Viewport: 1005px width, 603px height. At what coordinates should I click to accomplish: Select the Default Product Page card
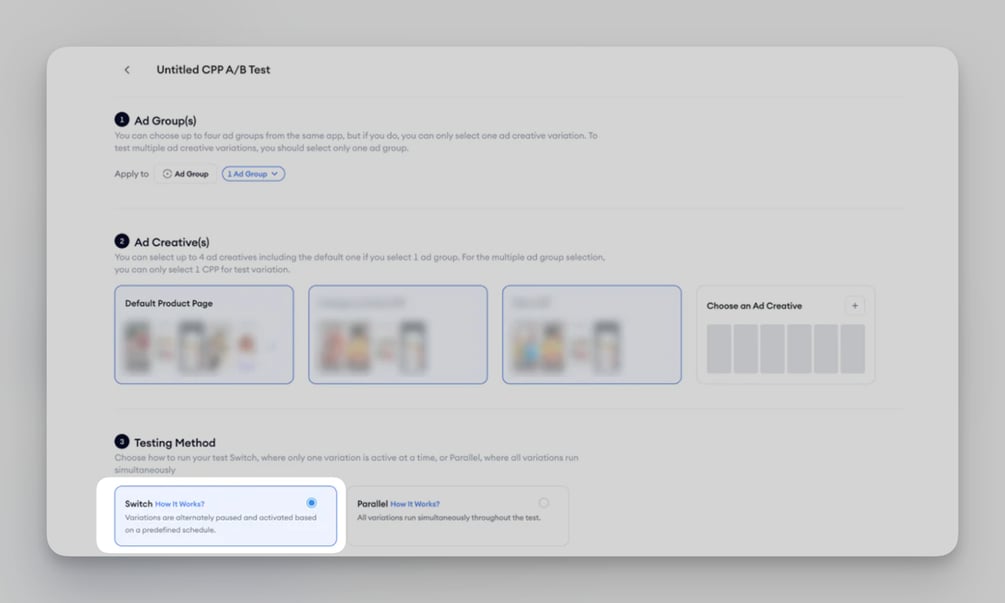pos(204,335)
